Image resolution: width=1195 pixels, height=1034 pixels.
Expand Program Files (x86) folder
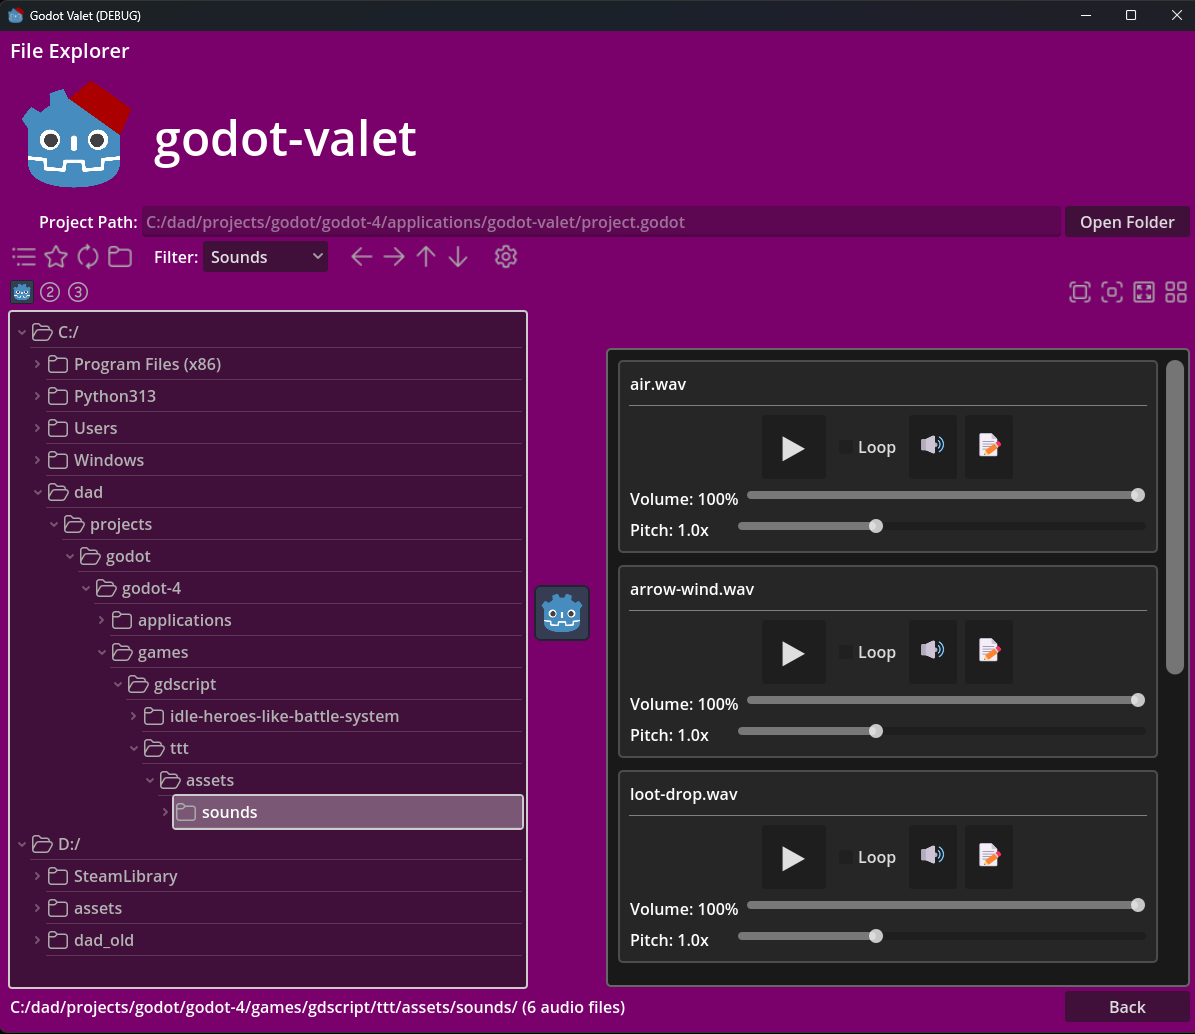click(37, 364)
